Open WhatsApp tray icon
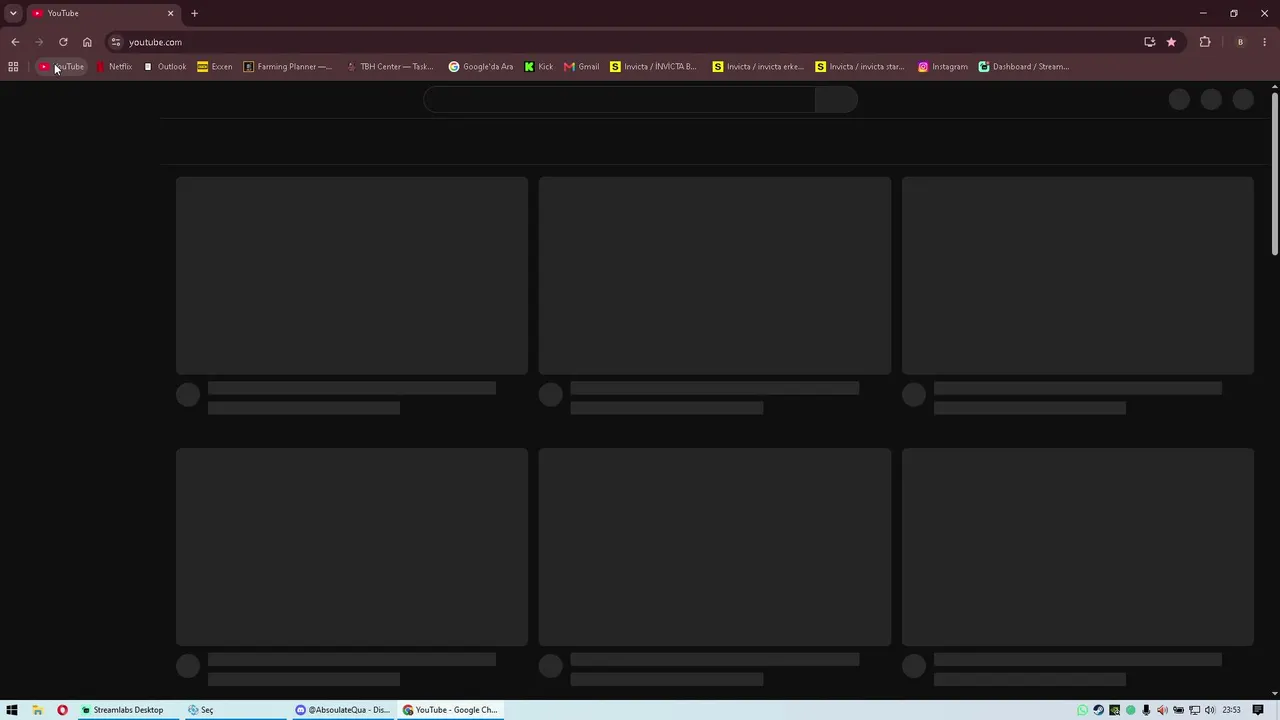 1082,710
